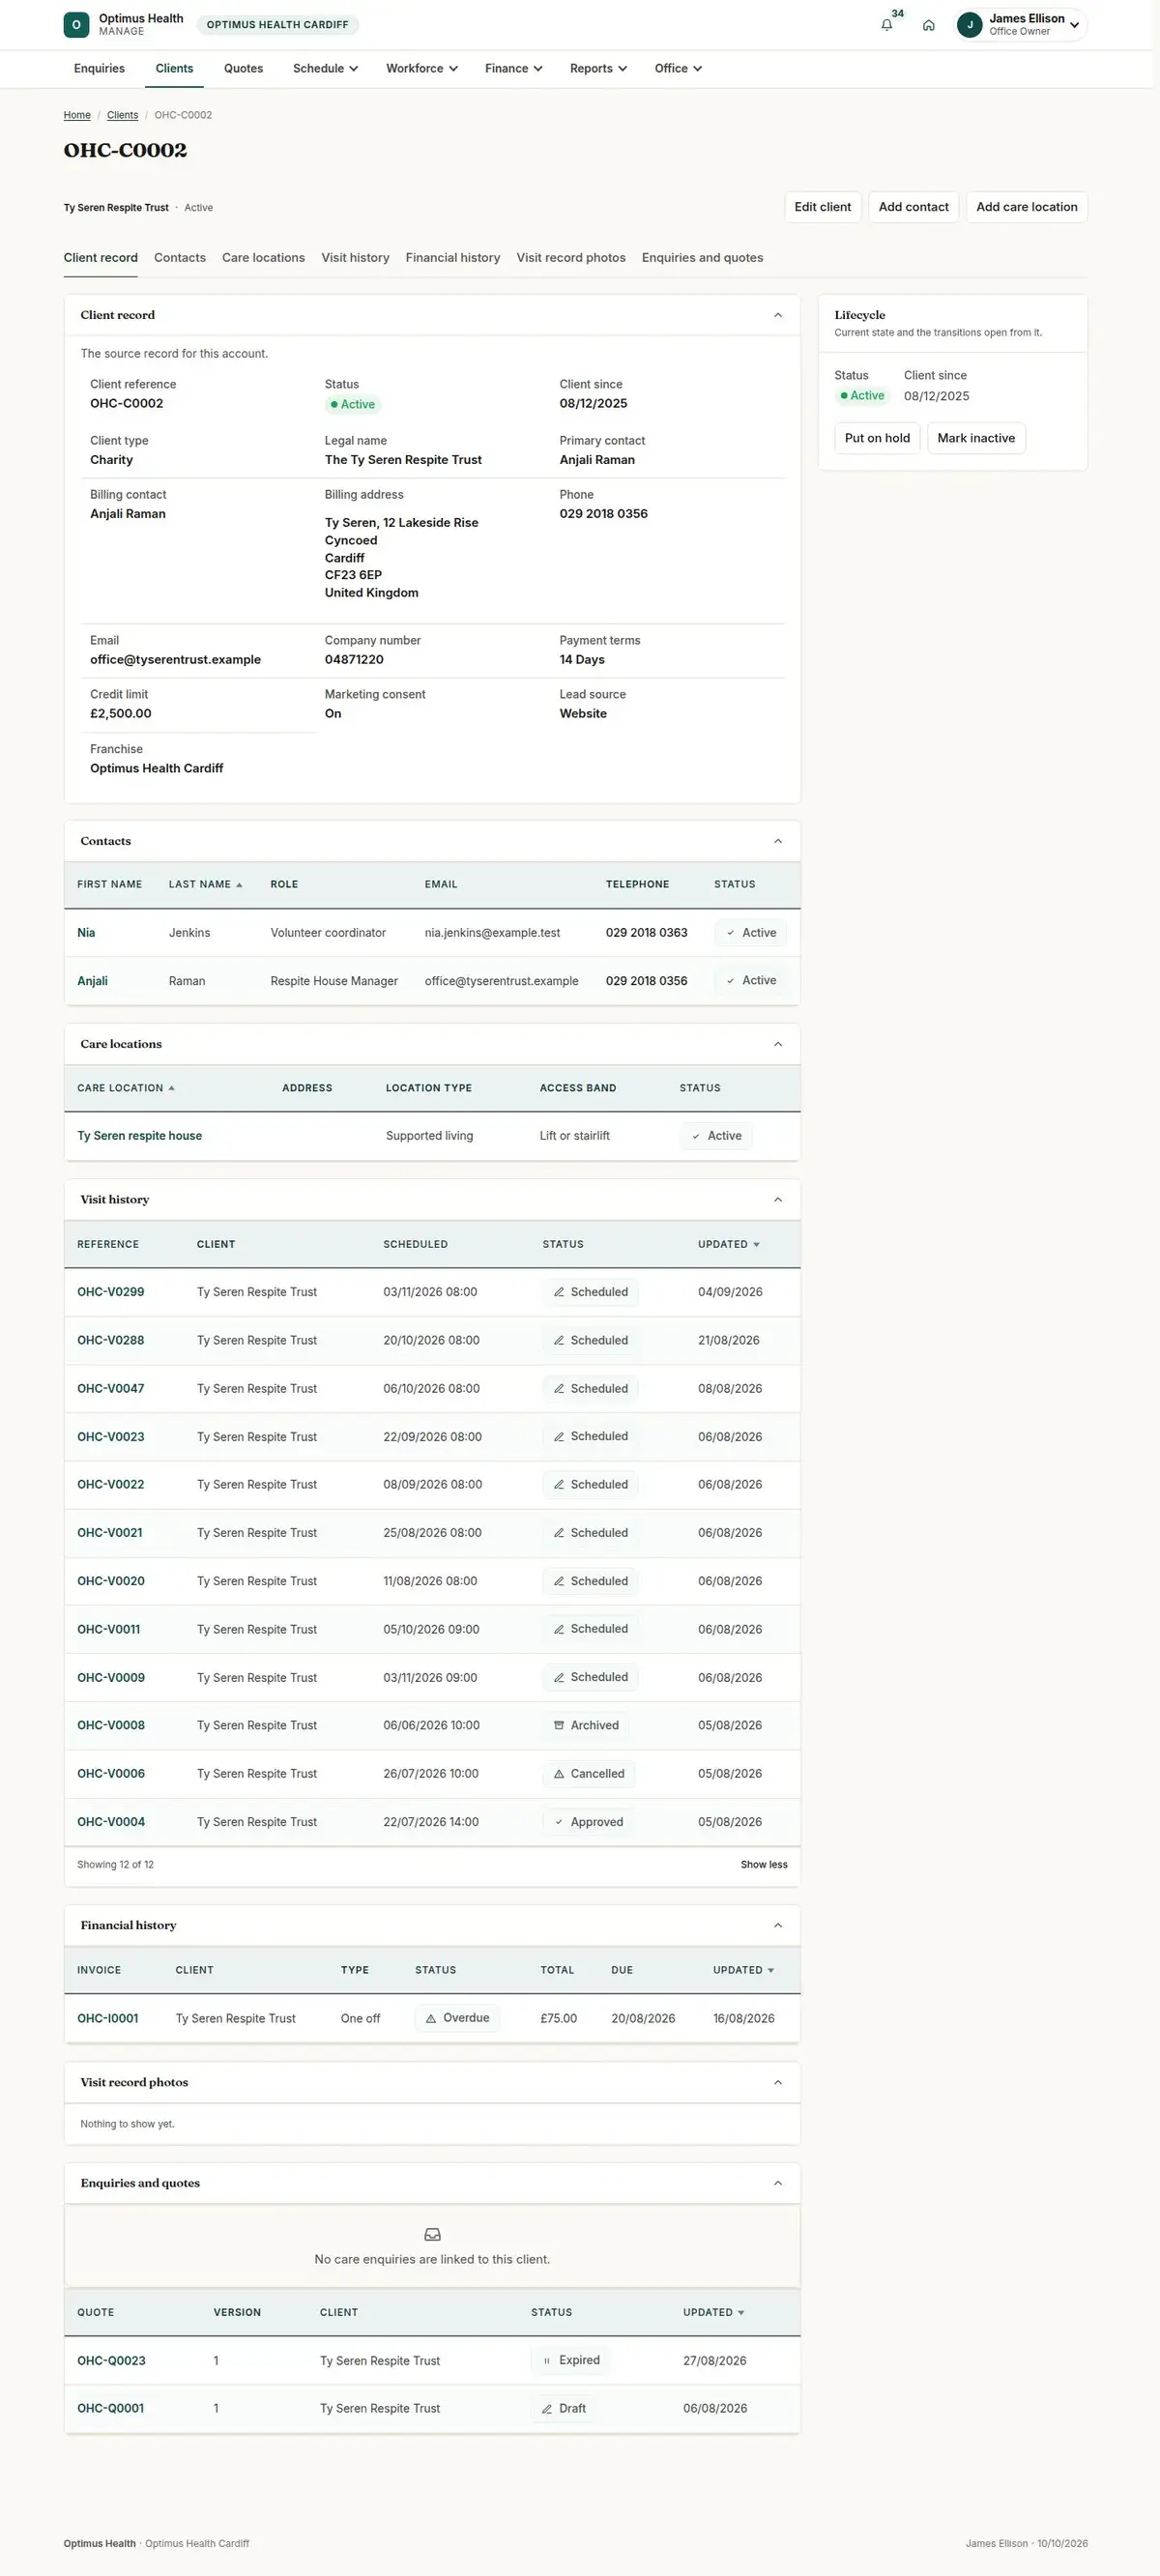The width and height of the screenshot is (1160, 2576).
Task: Click the active checkmark for Nia Jenkins
Action: 730,933
